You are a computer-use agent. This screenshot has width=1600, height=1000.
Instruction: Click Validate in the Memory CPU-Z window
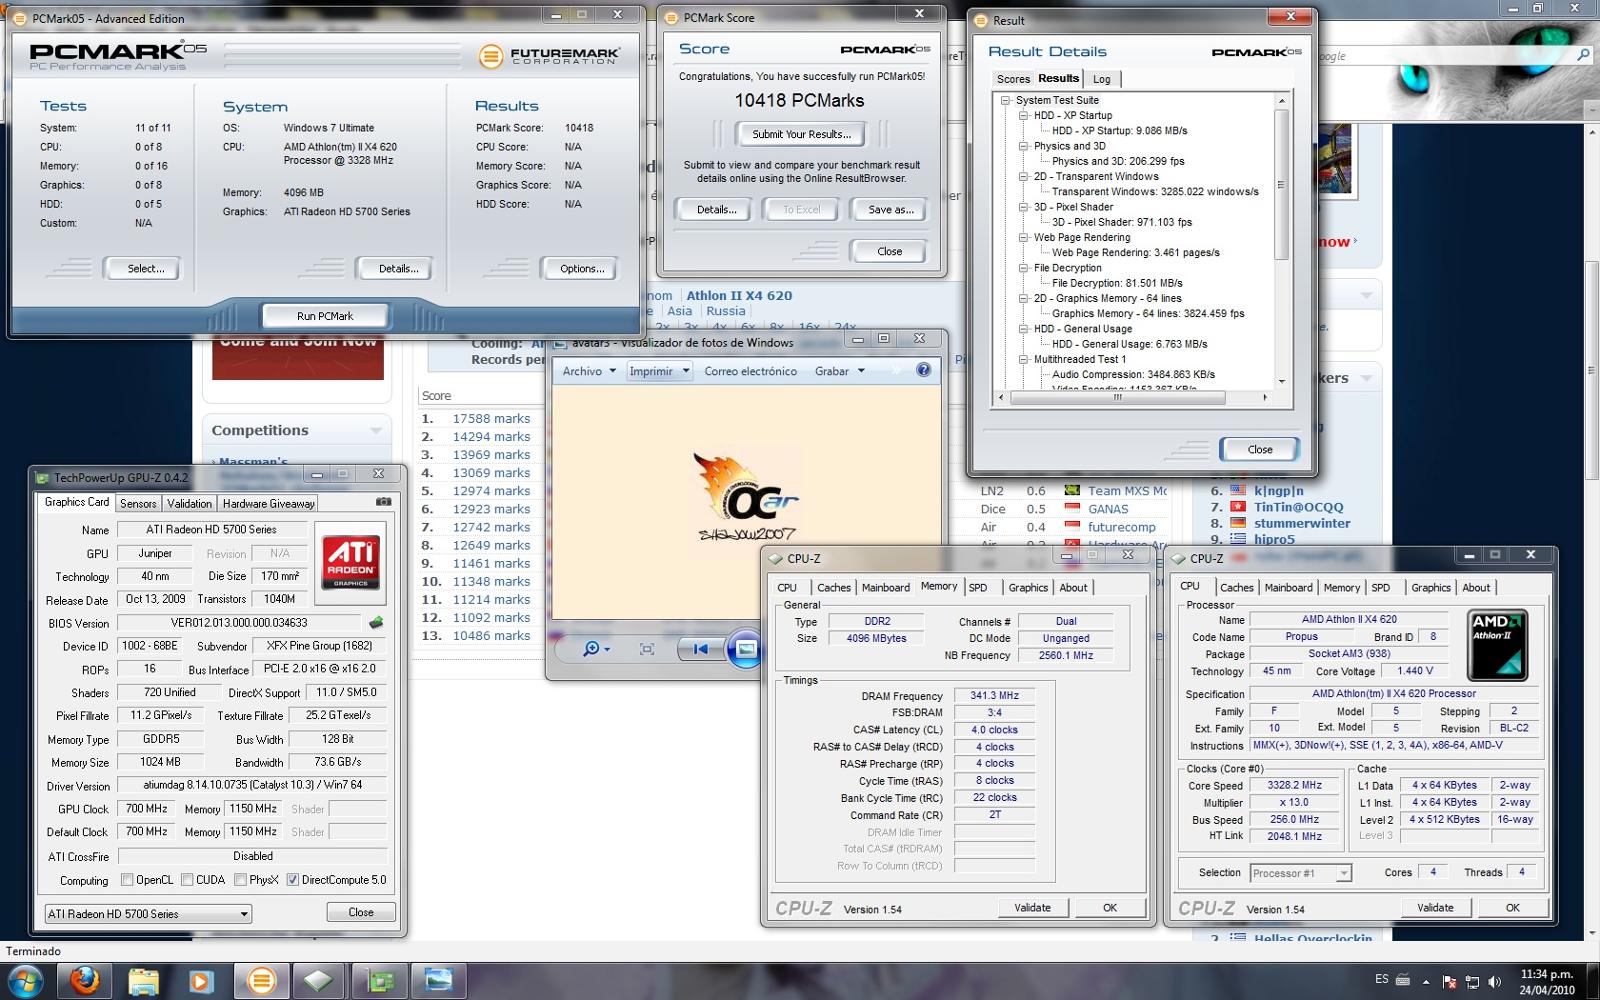(x=1033, y=908)
